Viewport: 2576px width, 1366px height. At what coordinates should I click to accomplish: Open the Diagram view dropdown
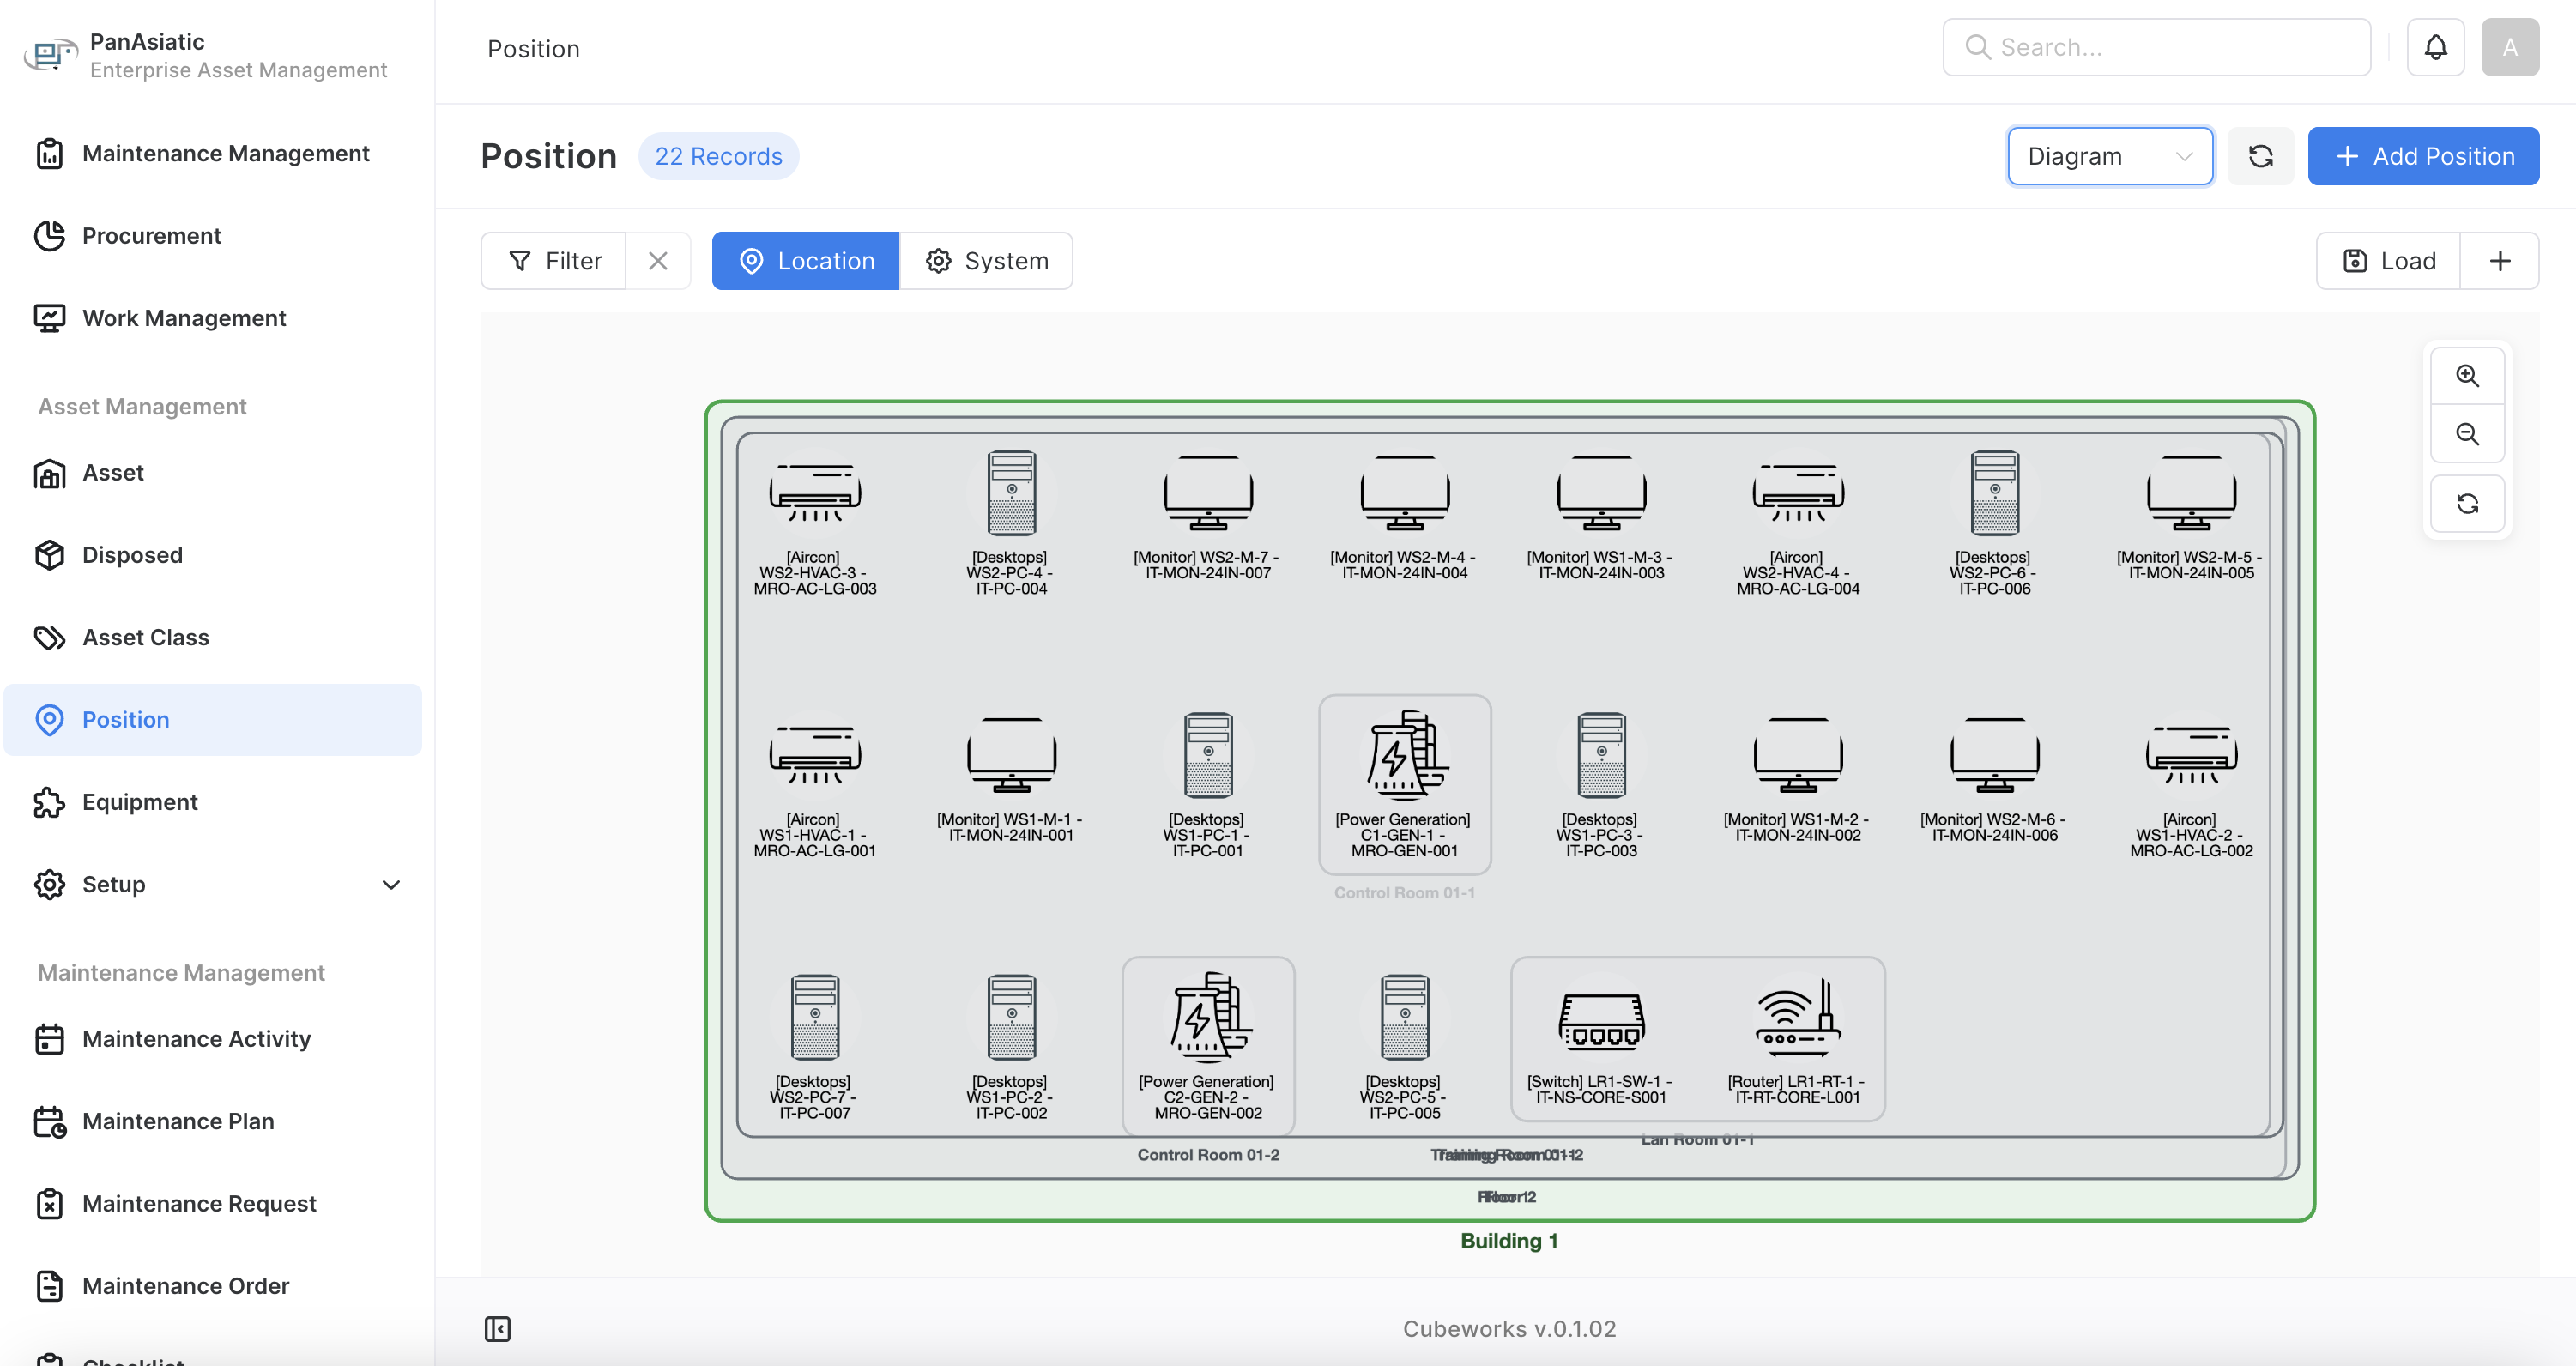pyautogui.click(x=2109, y=156)
